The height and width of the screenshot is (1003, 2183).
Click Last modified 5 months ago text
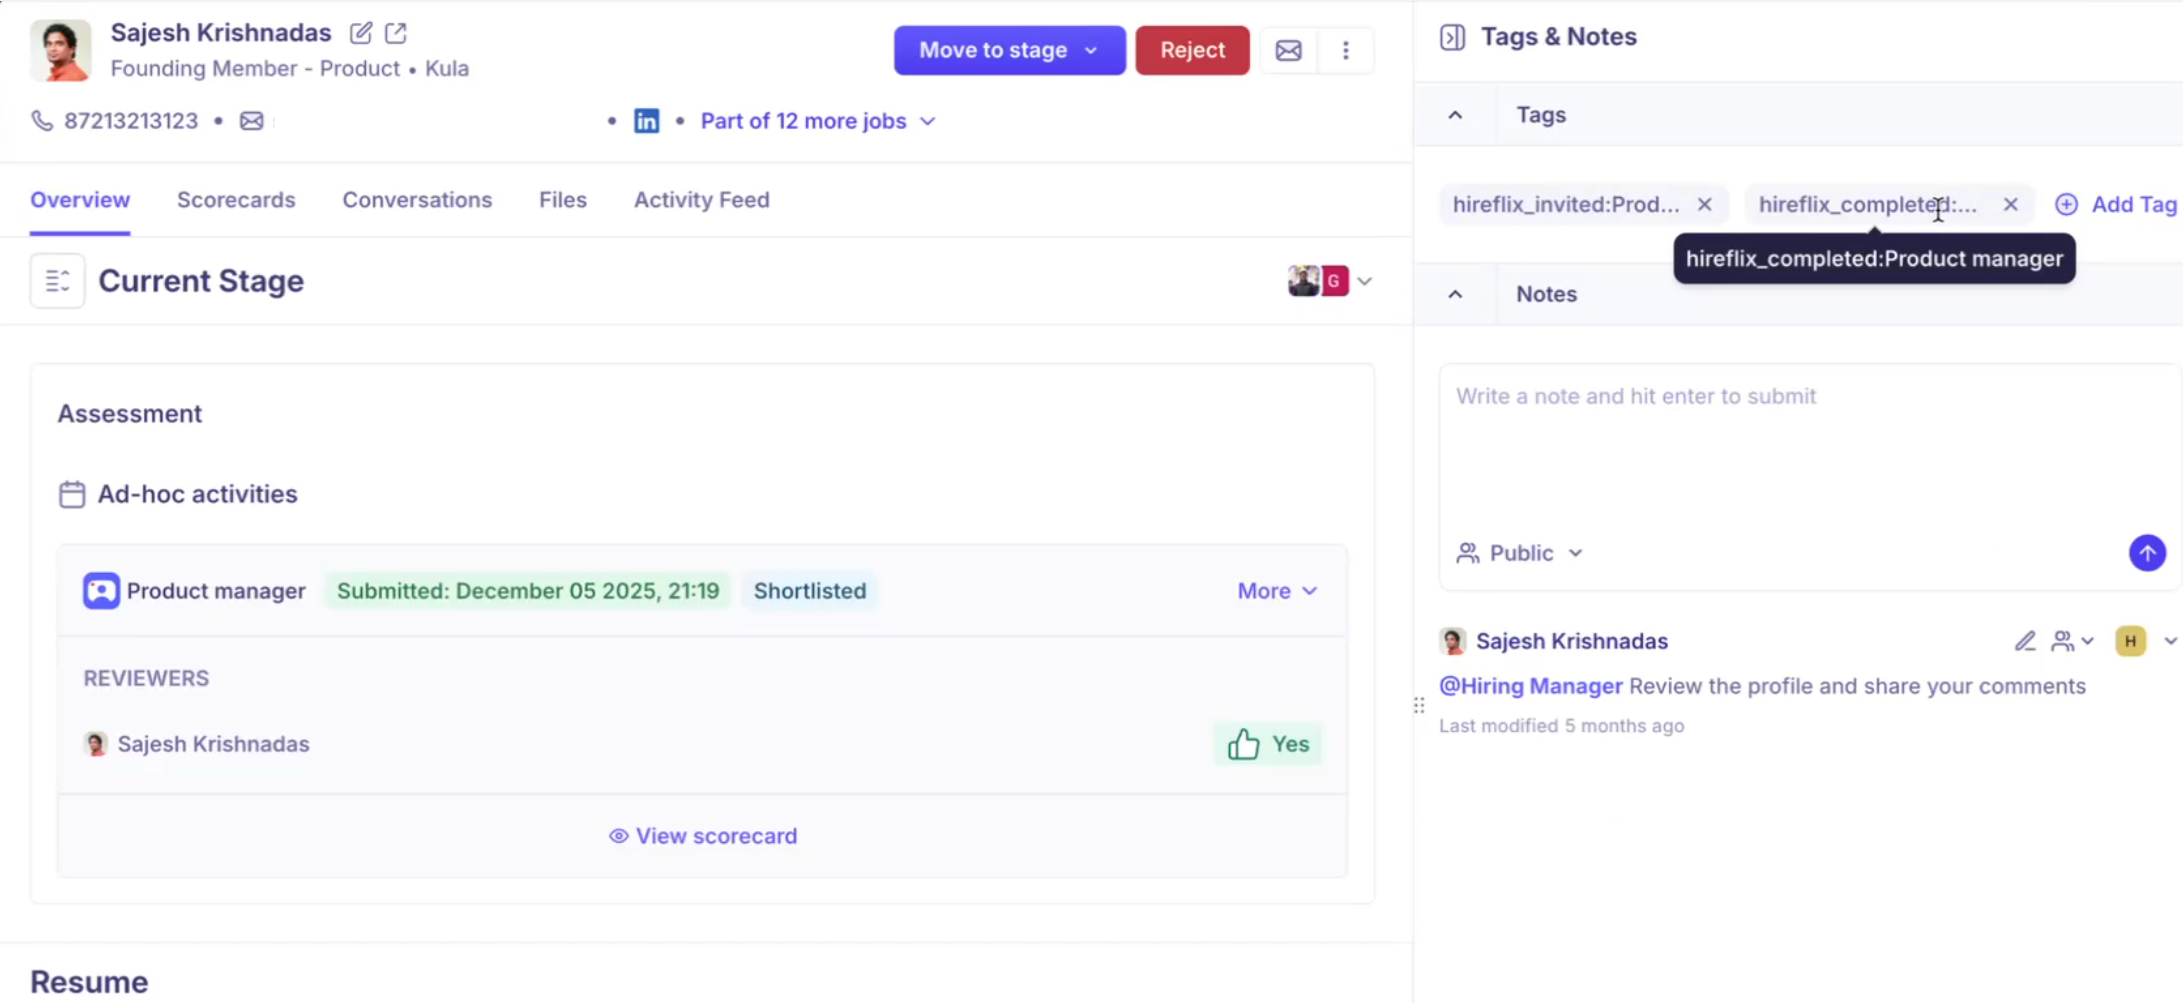coord(1561,726)
